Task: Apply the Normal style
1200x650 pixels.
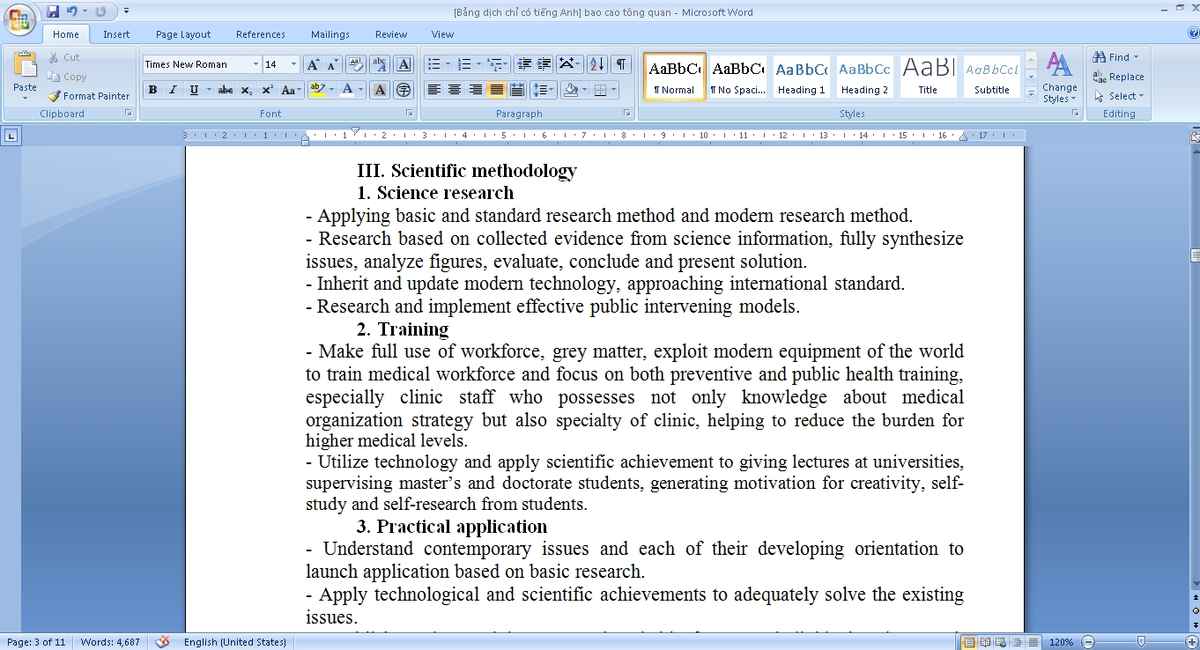Action: [675, 77]
